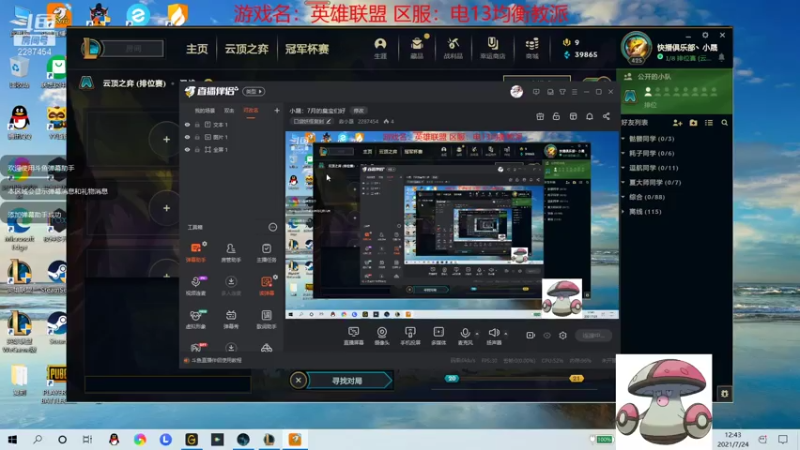
Task: Open the notification bell in Douyu companion
Action: (x=589, y=116)
